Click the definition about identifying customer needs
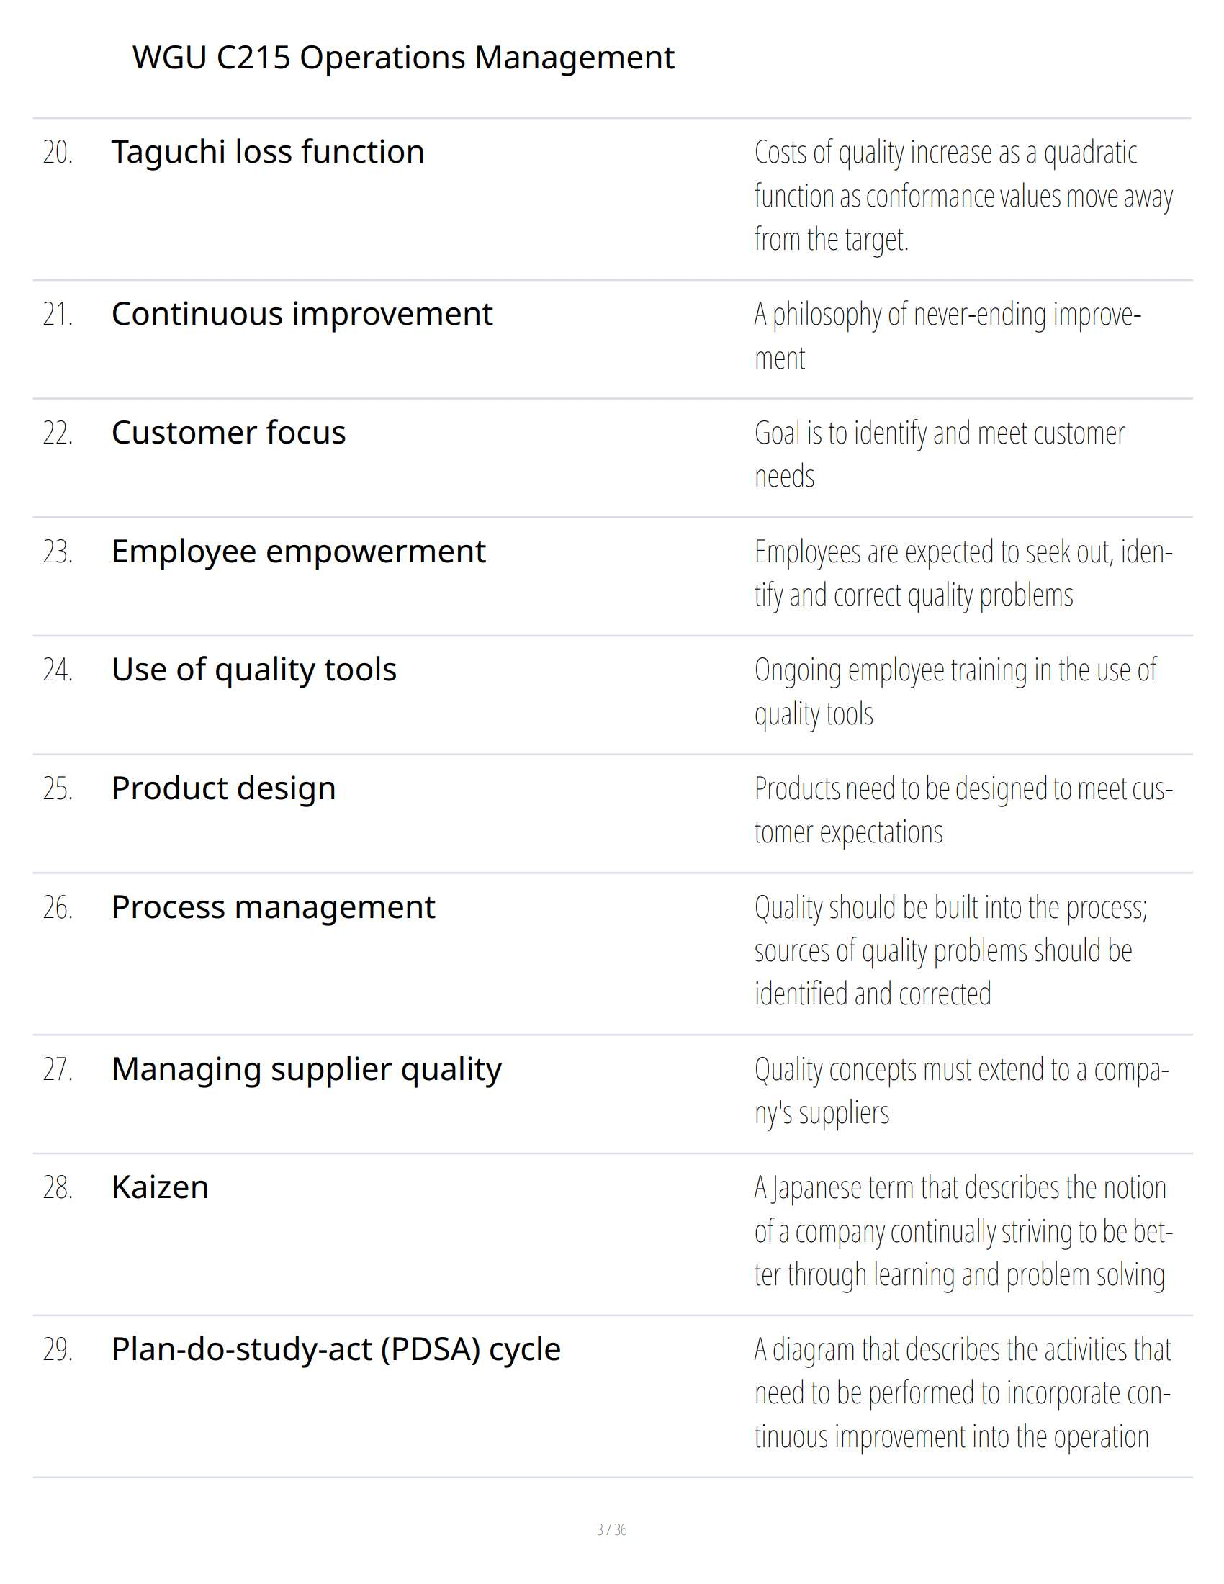The height and width of the screenshot is (1584, 1224). pos(940,455)
